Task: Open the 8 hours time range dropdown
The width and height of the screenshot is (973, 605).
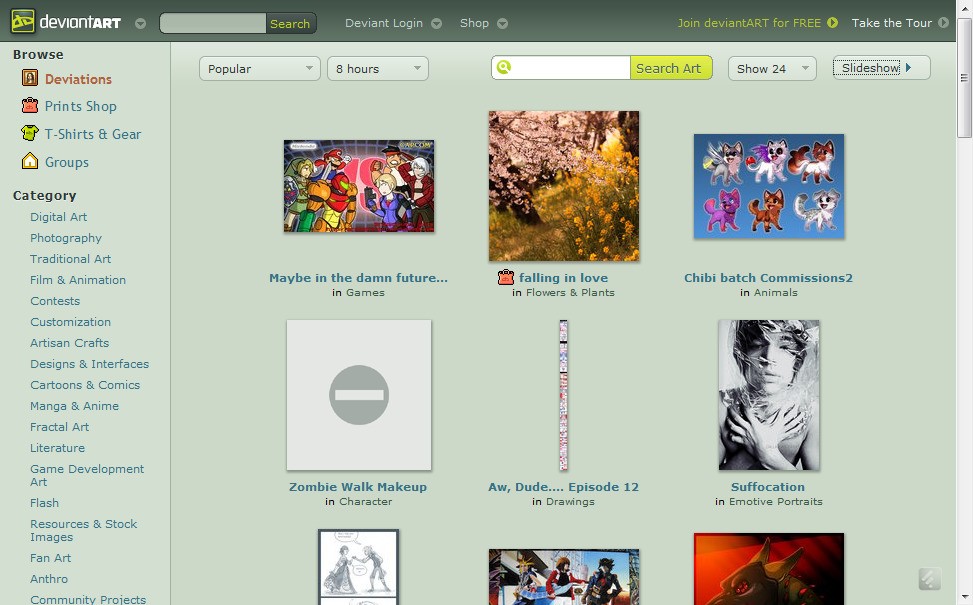Action: [377, 68]
